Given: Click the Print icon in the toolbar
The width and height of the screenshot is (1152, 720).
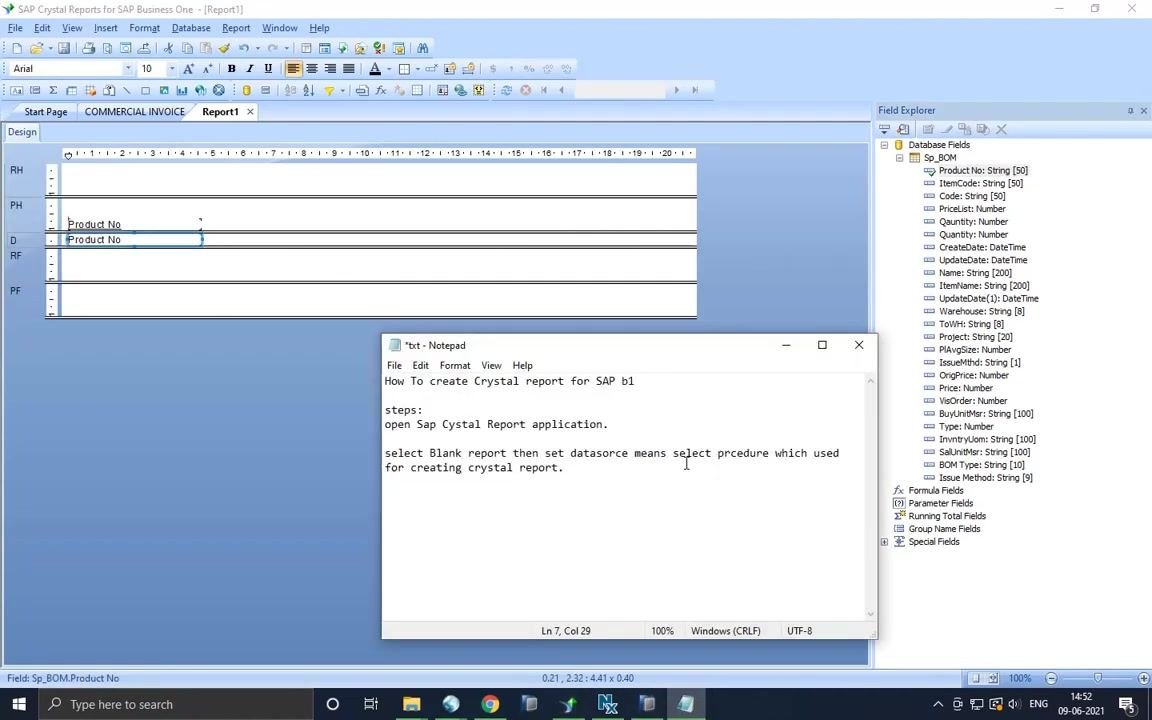Looking at the screenshot, I should coord(88,48).
